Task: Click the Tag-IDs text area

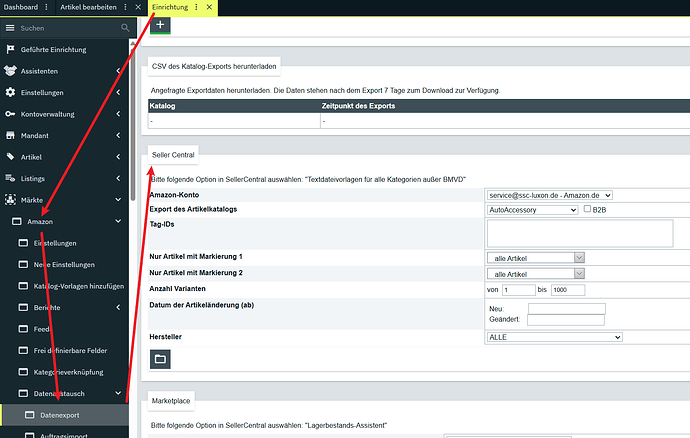Action: [x=580, y=233]
